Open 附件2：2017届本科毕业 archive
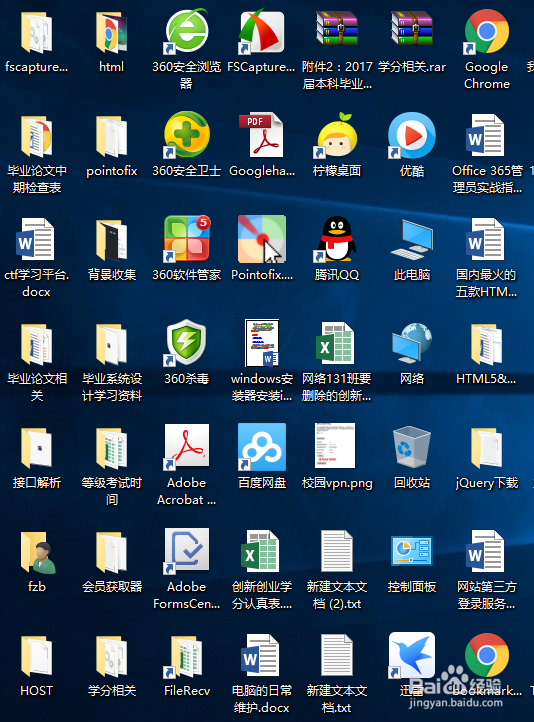The width and height of the screenshot is (534, 722). tap(337, 29)
